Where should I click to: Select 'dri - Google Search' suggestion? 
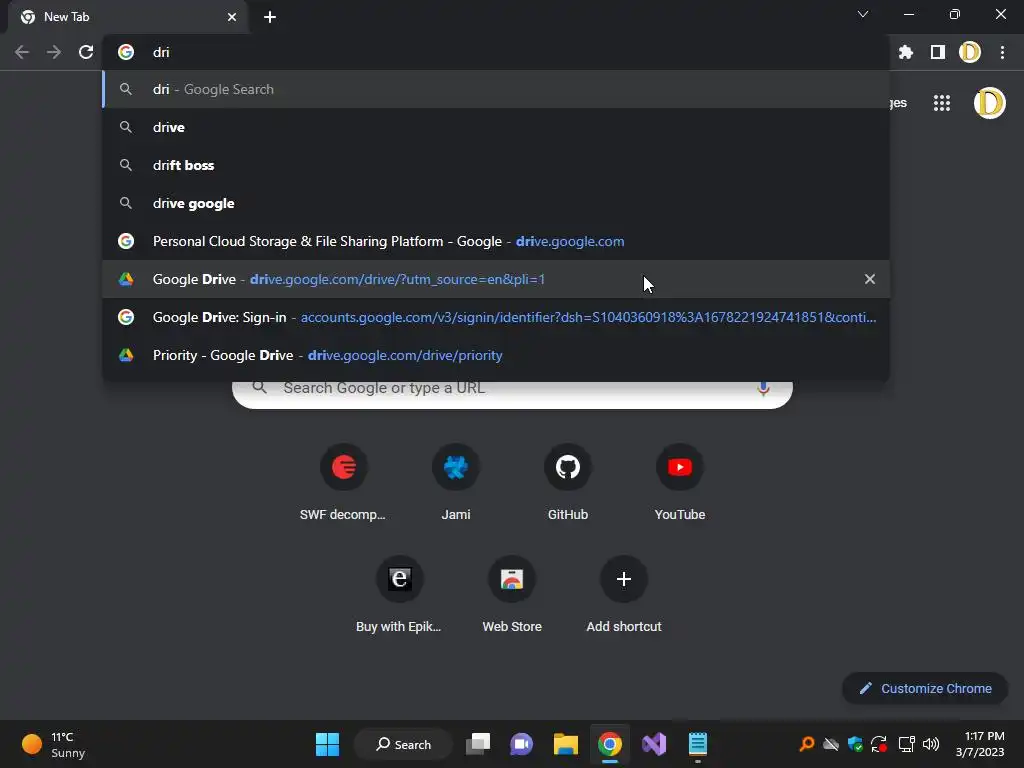pyautogui.click(x=496, y=89)
